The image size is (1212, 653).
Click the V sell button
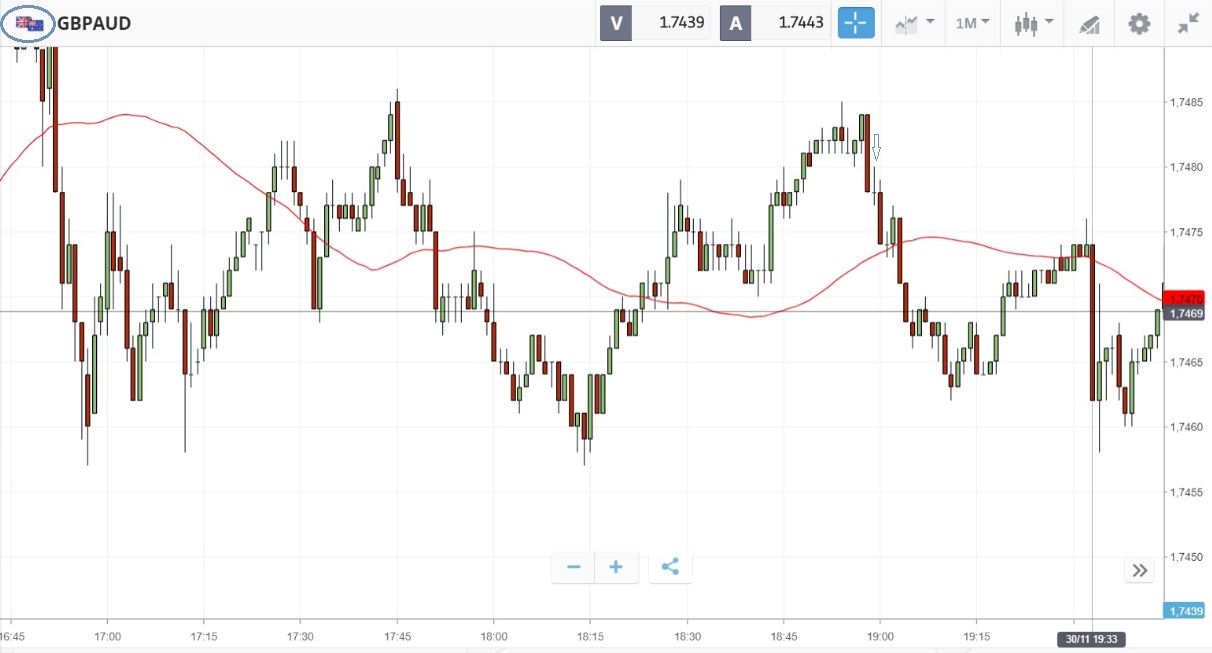tap(616, 23)
